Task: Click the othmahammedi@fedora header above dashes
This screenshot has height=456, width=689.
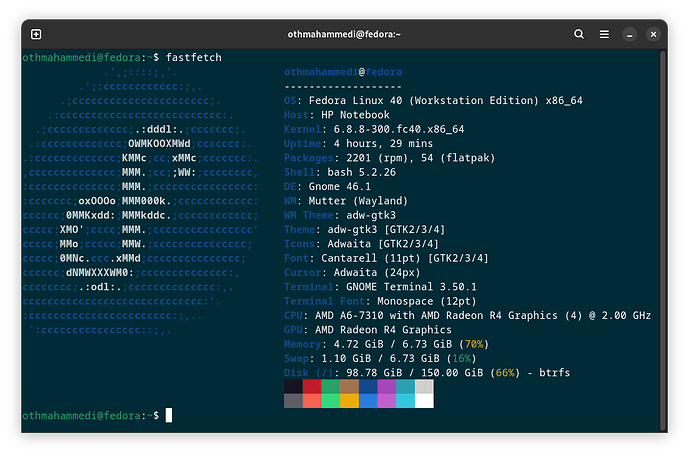Action: coord(343,72)
